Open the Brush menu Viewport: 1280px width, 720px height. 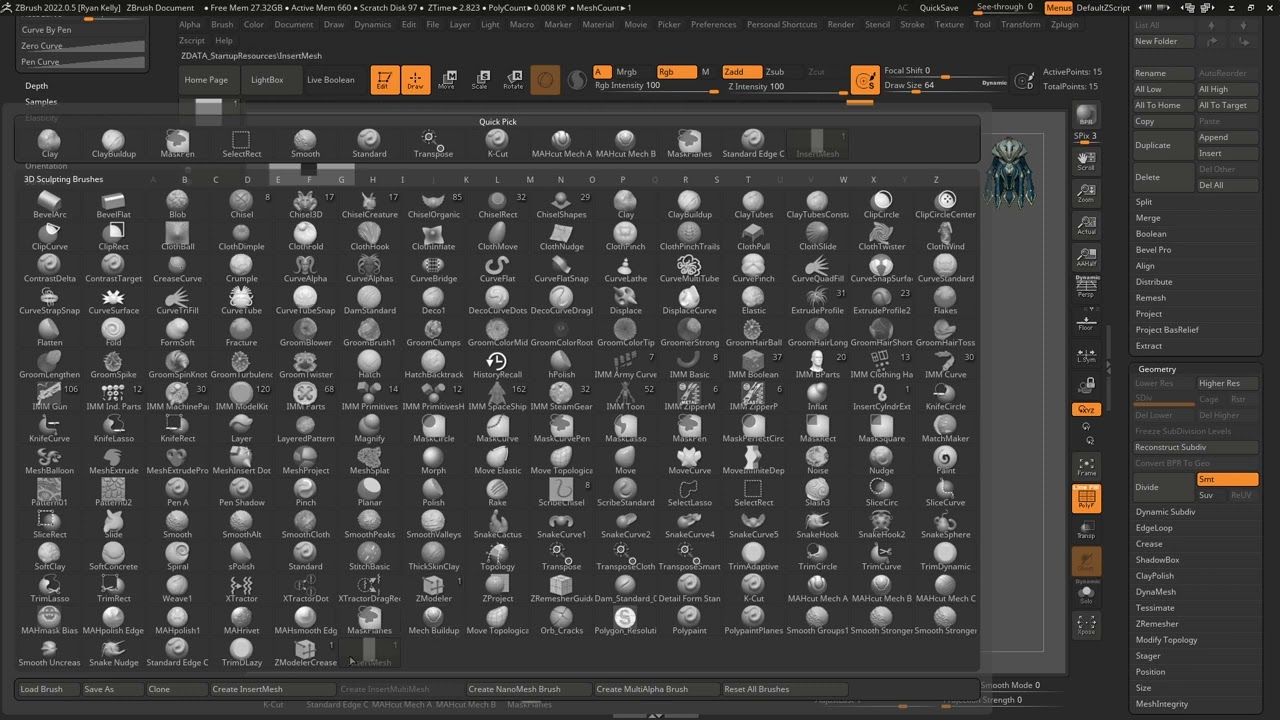pos(222,24)
